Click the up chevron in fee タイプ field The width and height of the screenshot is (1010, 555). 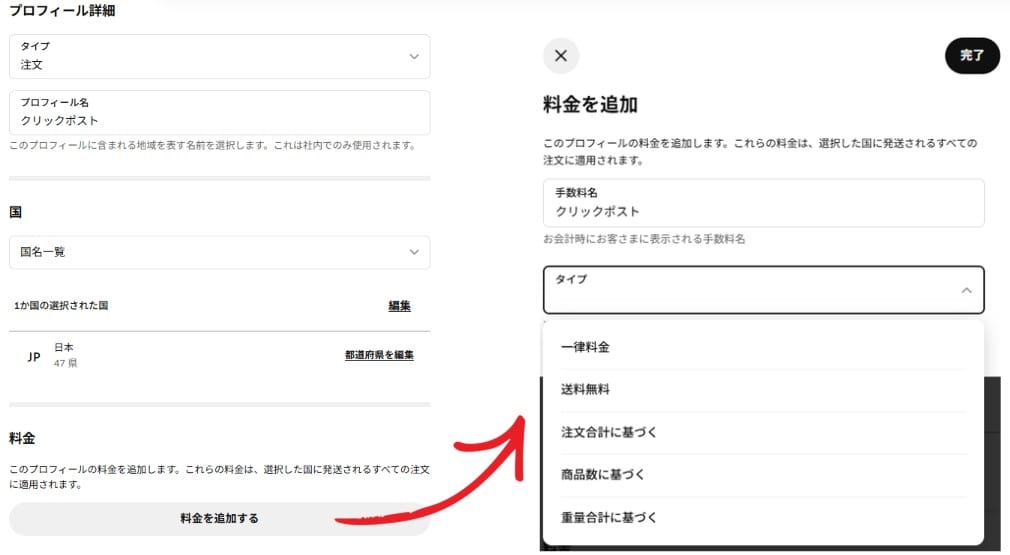[966, 290]
